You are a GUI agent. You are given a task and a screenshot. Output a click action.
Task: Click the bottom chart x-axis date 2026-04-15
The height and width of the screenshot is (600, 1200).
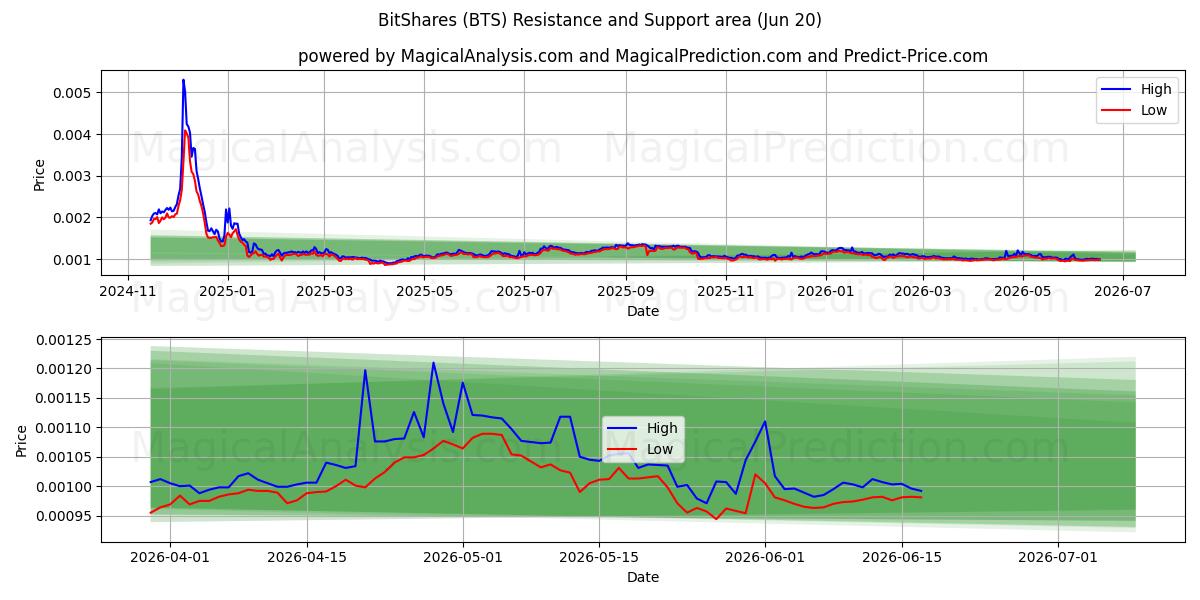[307, 559]
